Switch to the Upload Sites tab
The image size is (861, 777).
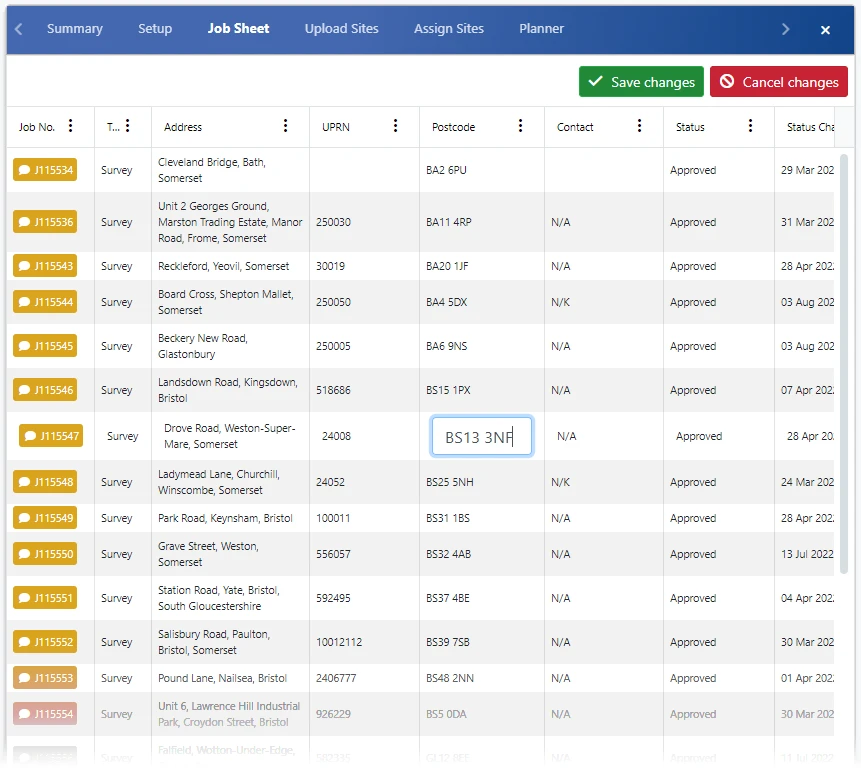[341, 29]
